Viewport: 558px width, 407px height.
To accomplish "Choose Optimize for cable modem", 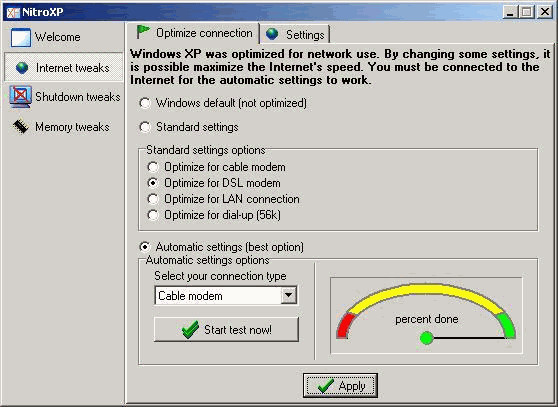I will pyautogui.click(x=153, y=167).
